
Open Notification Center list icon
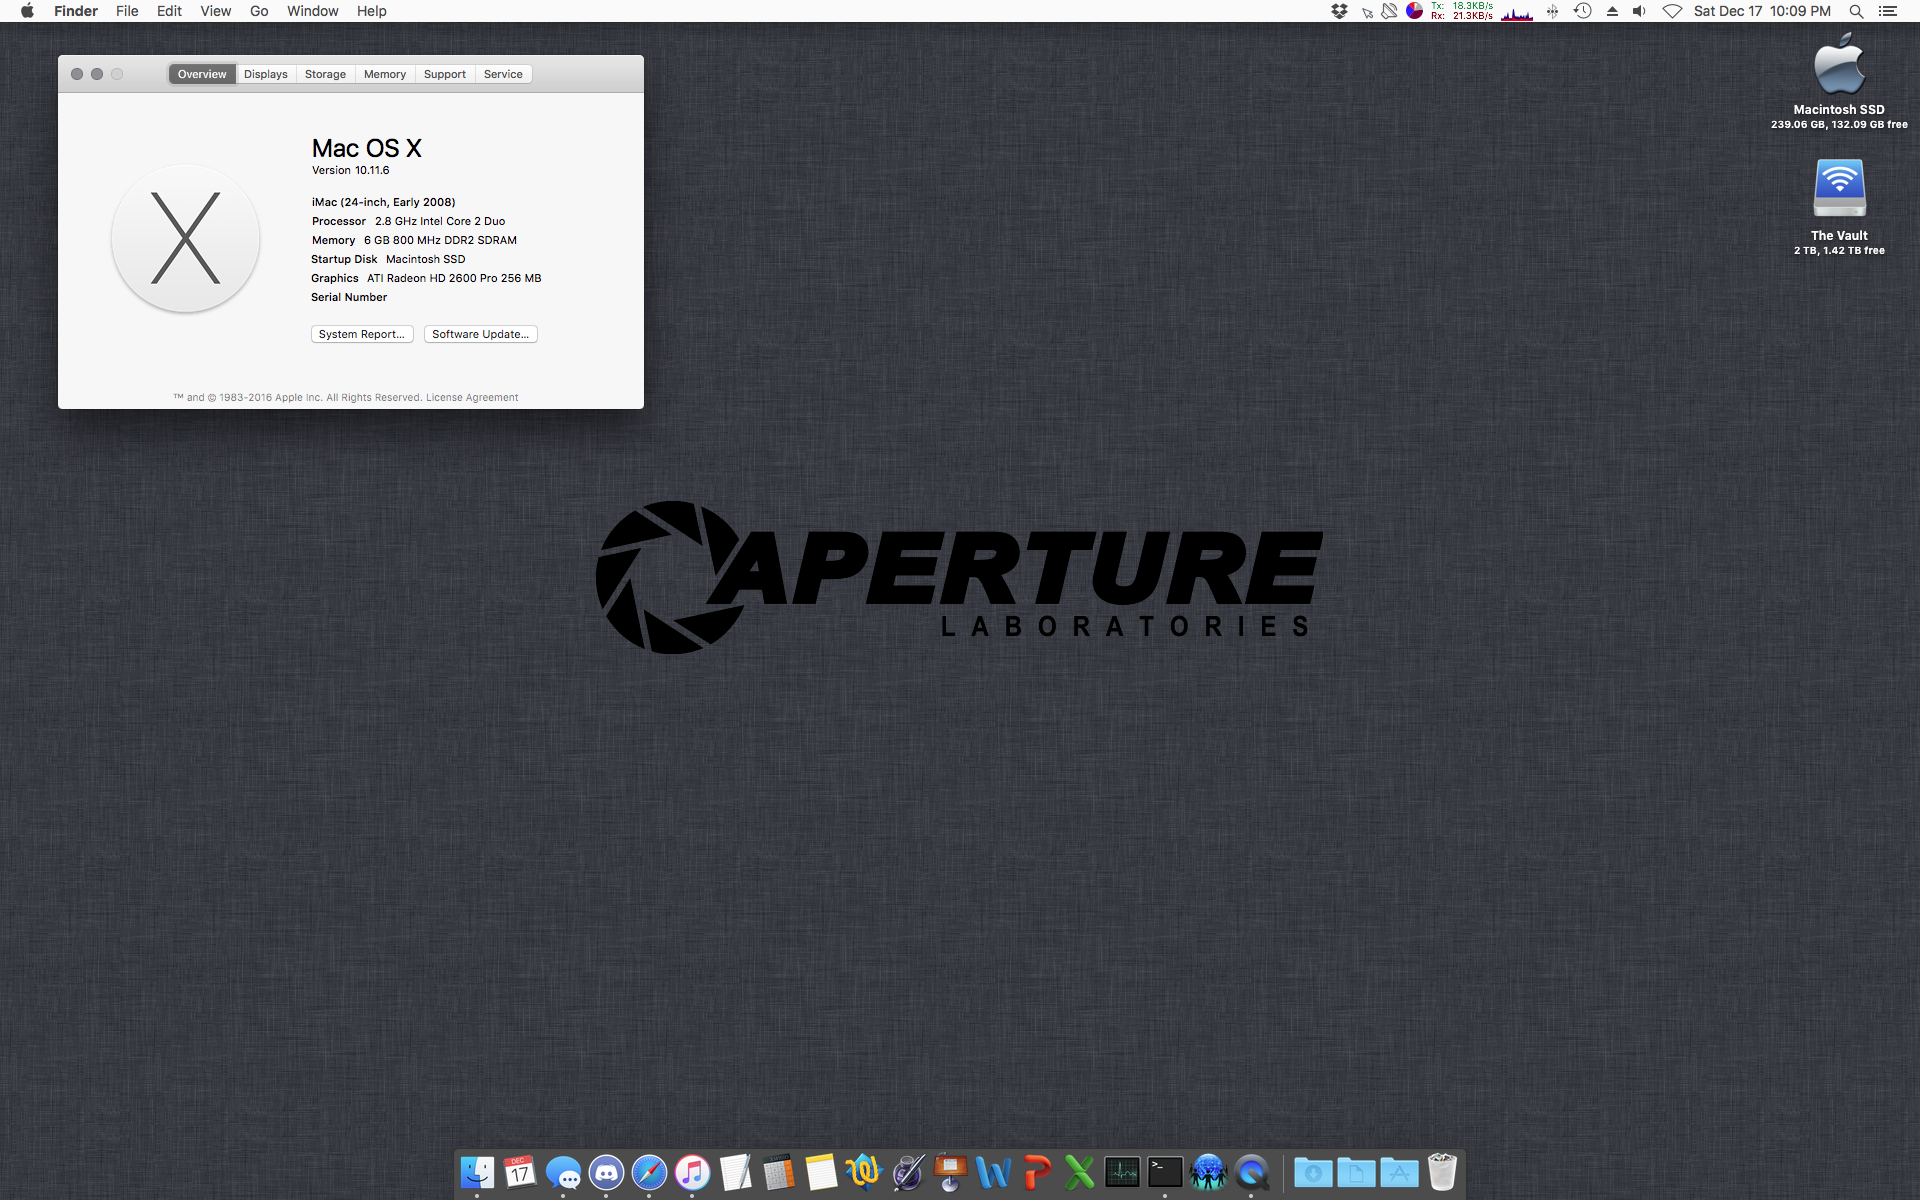pos(1888,11)
